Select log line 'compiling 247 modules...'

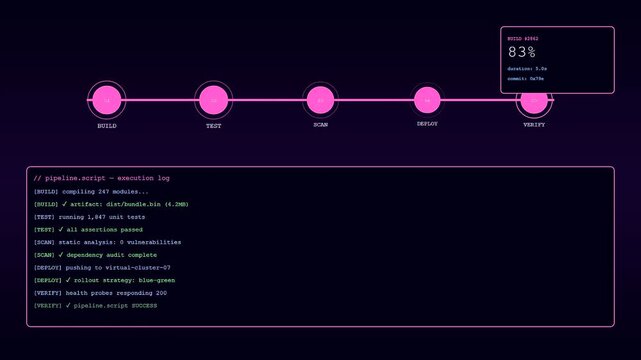(91, 192)
